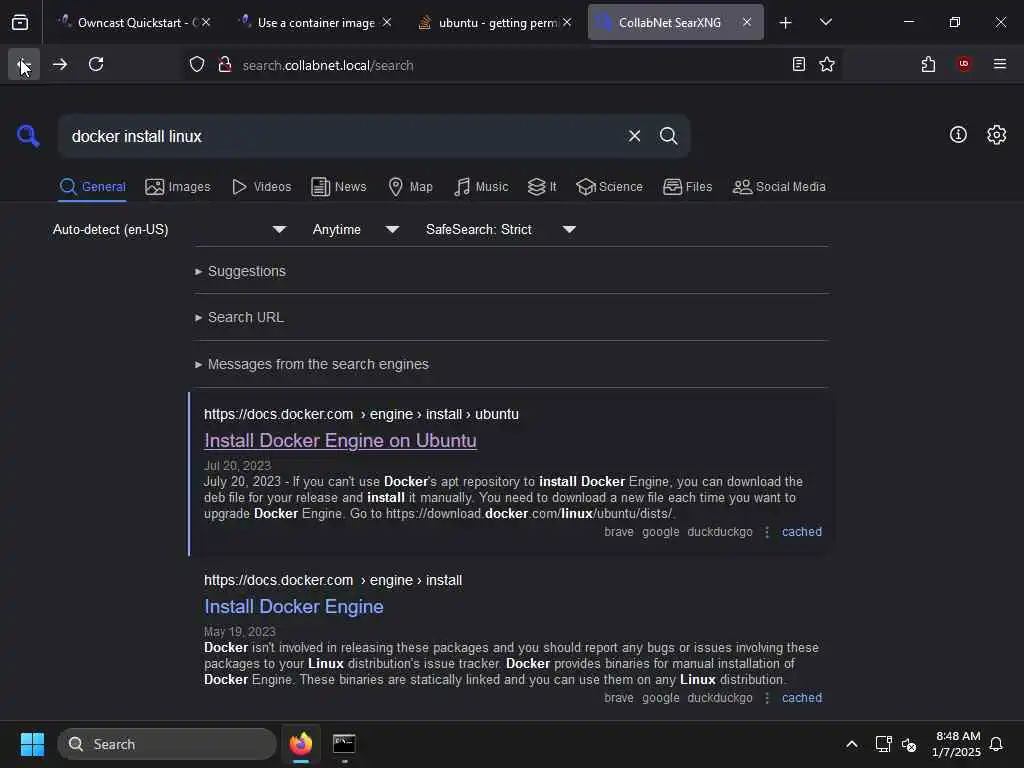The image size is (1024, 768).
Task: Click the docs.docker.com engine install ubuntu URL
Action: click(x=361, y=414)
